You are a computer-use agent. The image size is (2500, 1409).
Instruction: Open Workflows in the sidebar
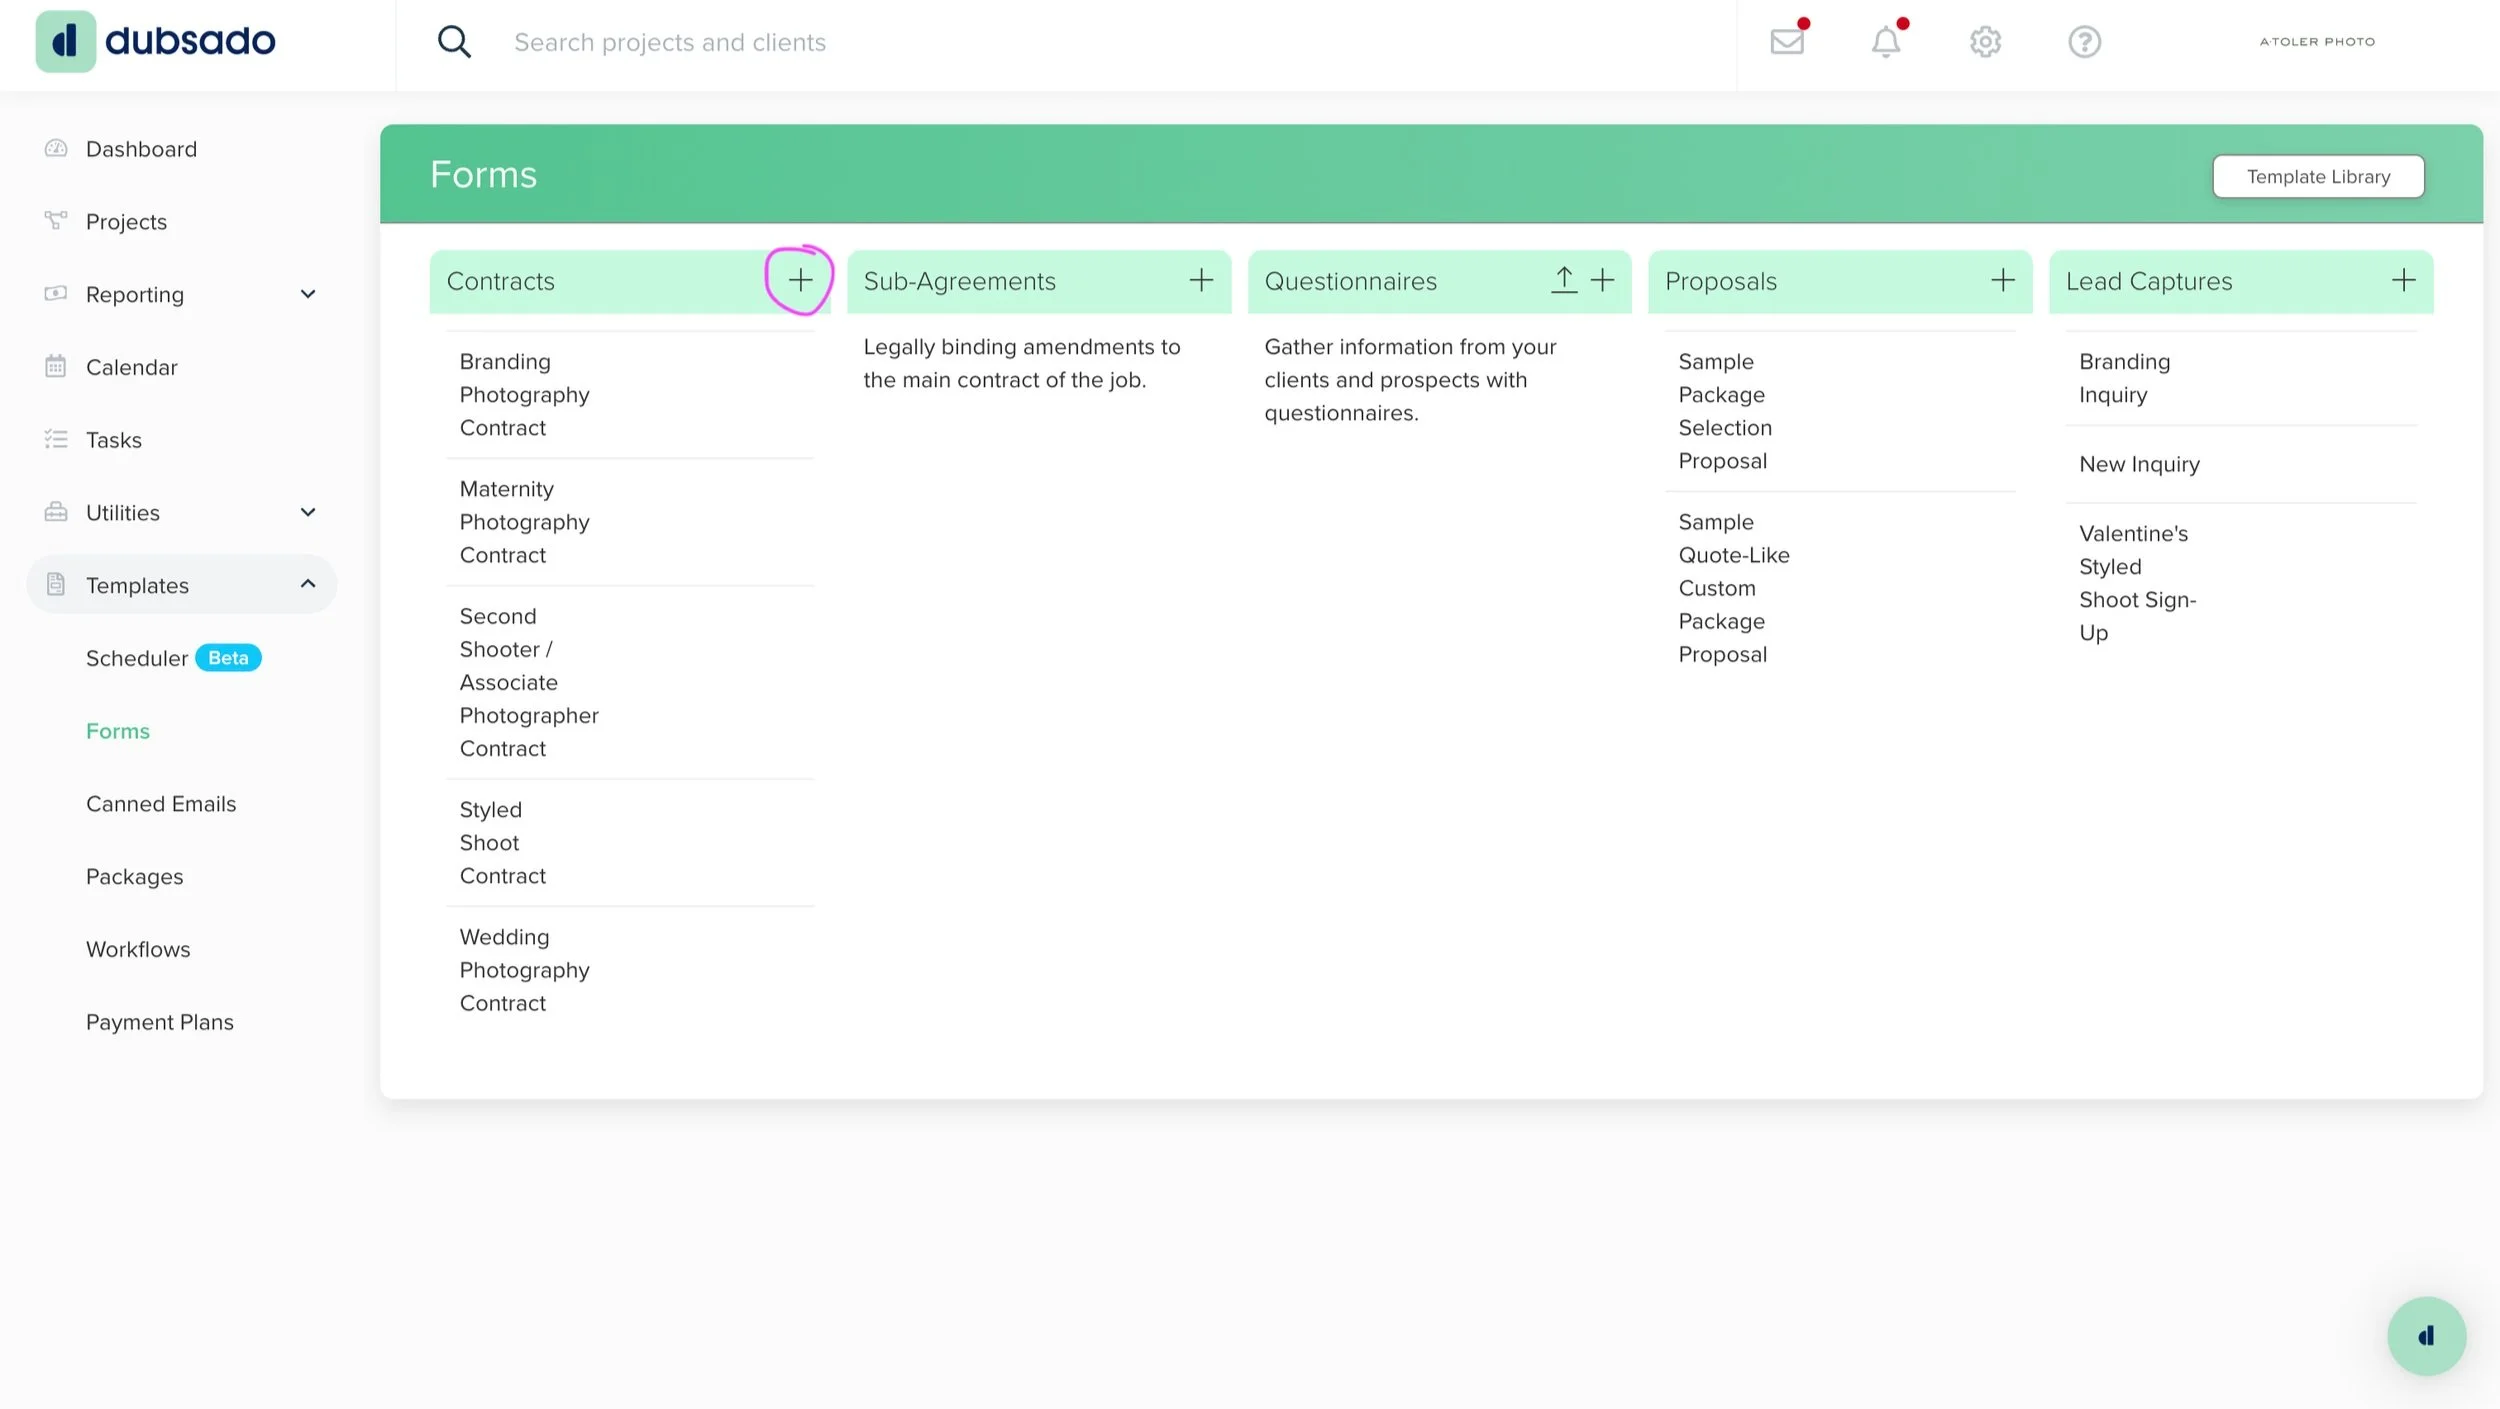[138, 949]
